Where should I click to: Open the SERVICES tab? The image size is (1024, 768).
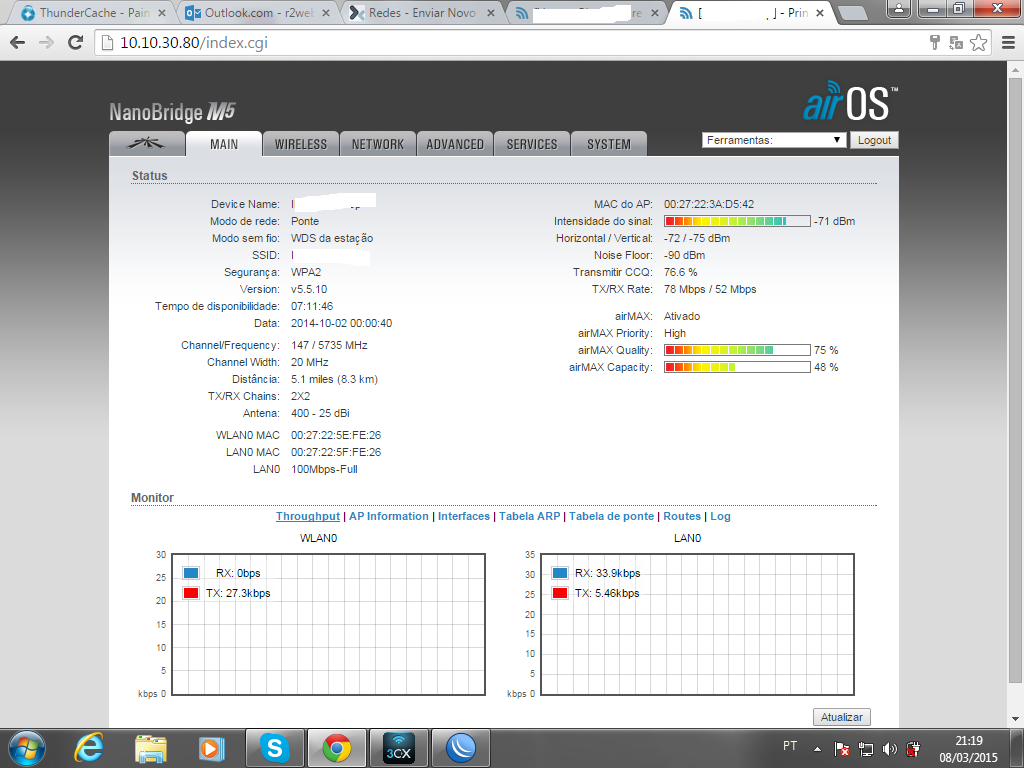point(532,144)
